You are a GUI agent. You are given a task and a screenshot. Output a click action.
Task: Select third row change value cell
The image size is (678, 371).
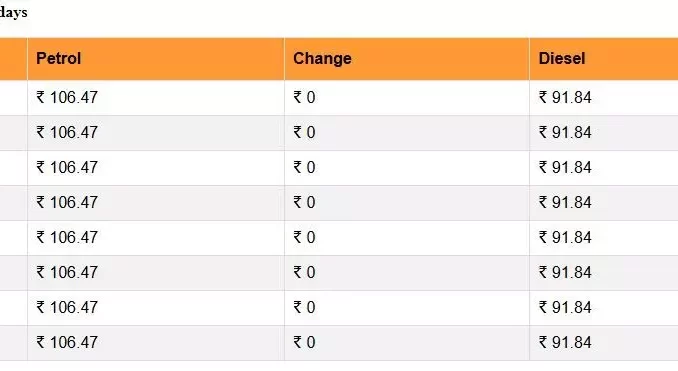[x=406, y=168]
